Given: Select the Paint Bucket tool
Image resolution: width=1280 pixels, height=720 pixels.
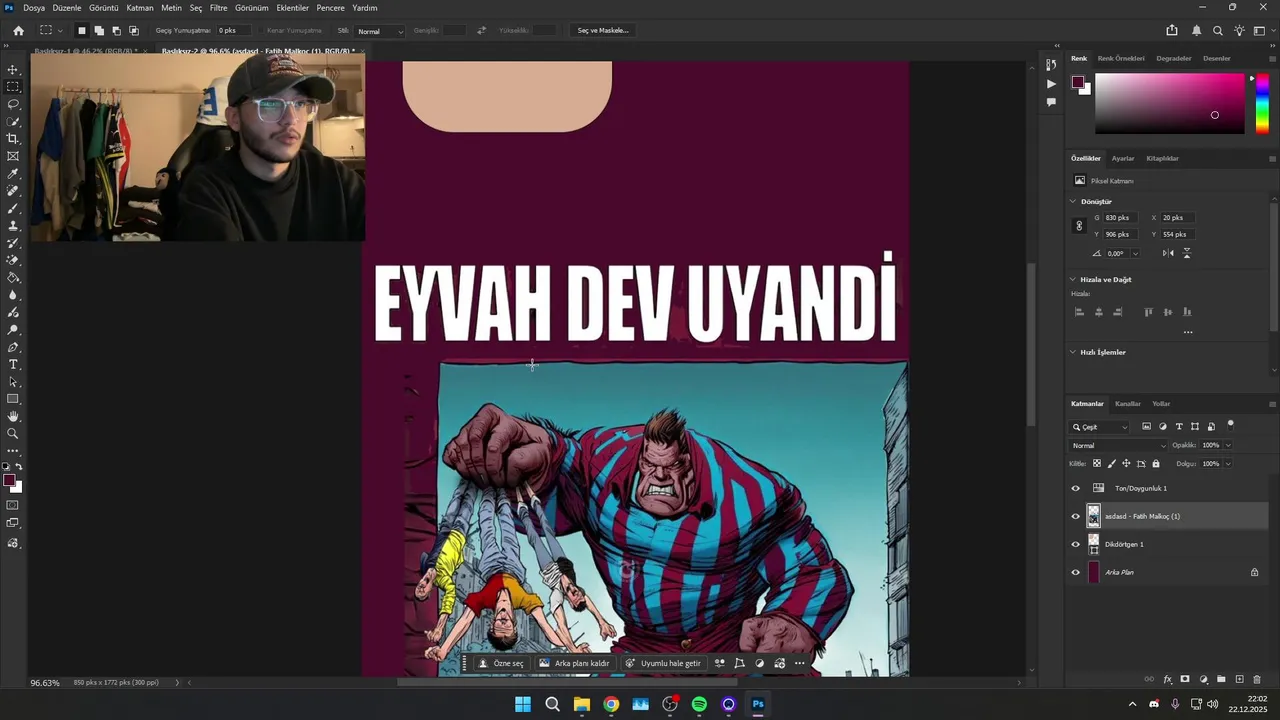Looking at the screenshot, I should pyautogui.click(x=13, y=278).
